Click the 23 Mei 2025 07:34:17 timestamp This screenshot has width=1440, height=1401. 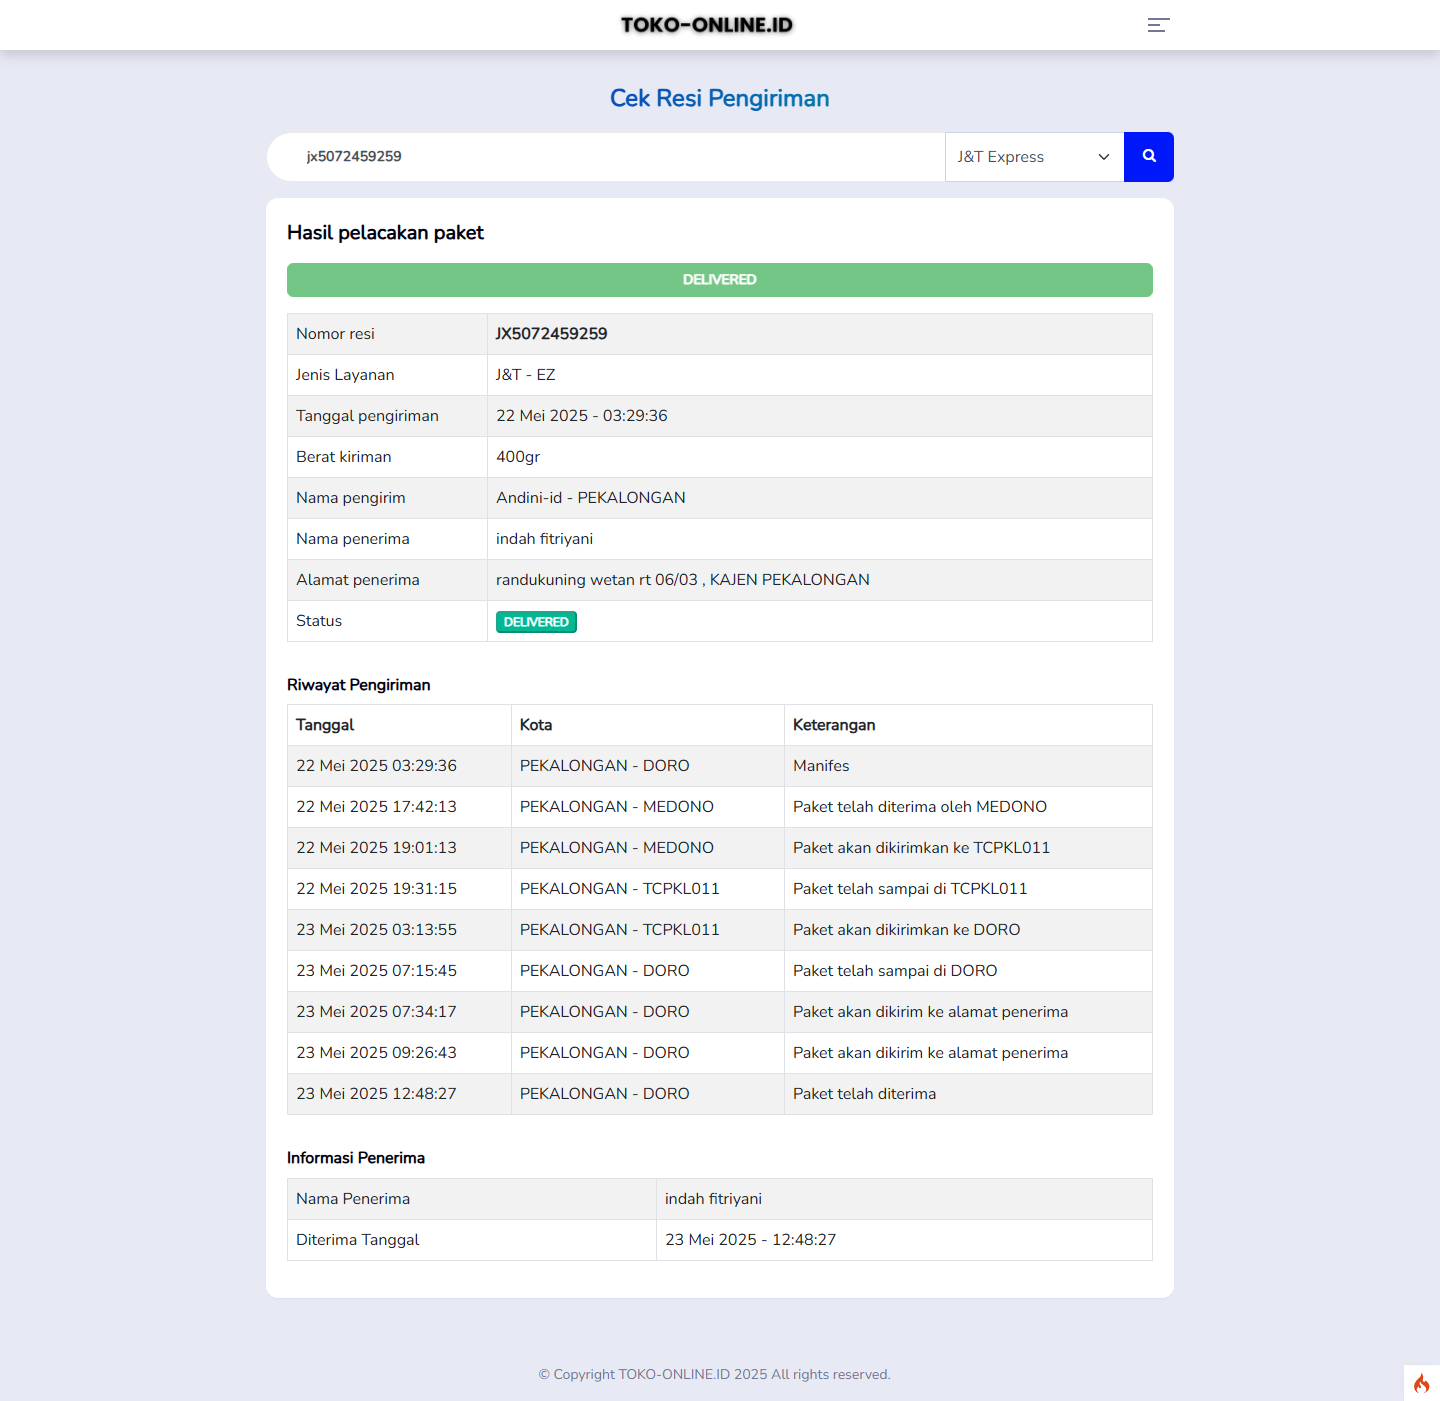(x=376, y=1012)
